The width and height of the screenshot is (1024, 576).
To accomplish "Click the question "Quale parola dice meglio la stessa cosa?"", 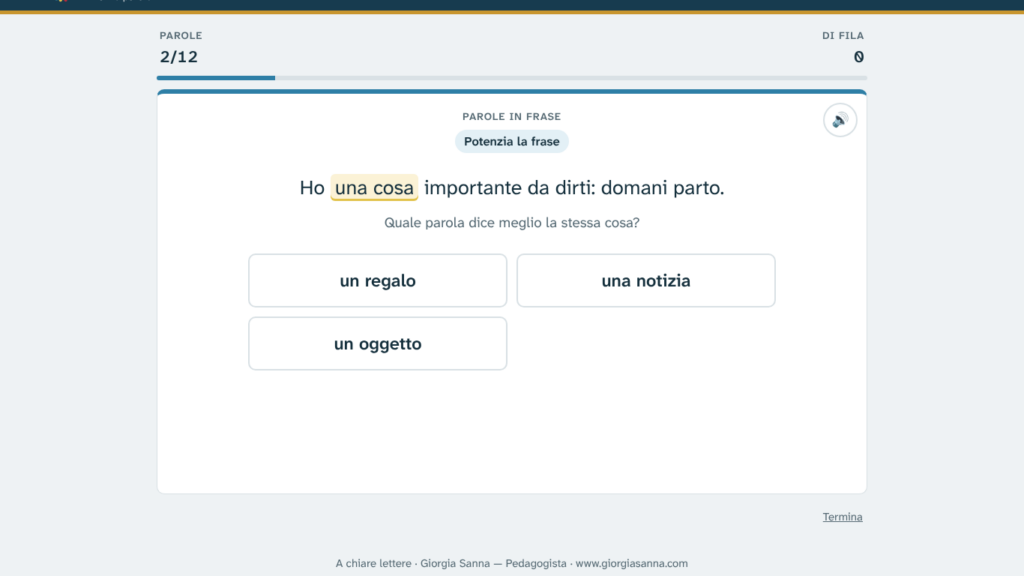I will 511,223.
